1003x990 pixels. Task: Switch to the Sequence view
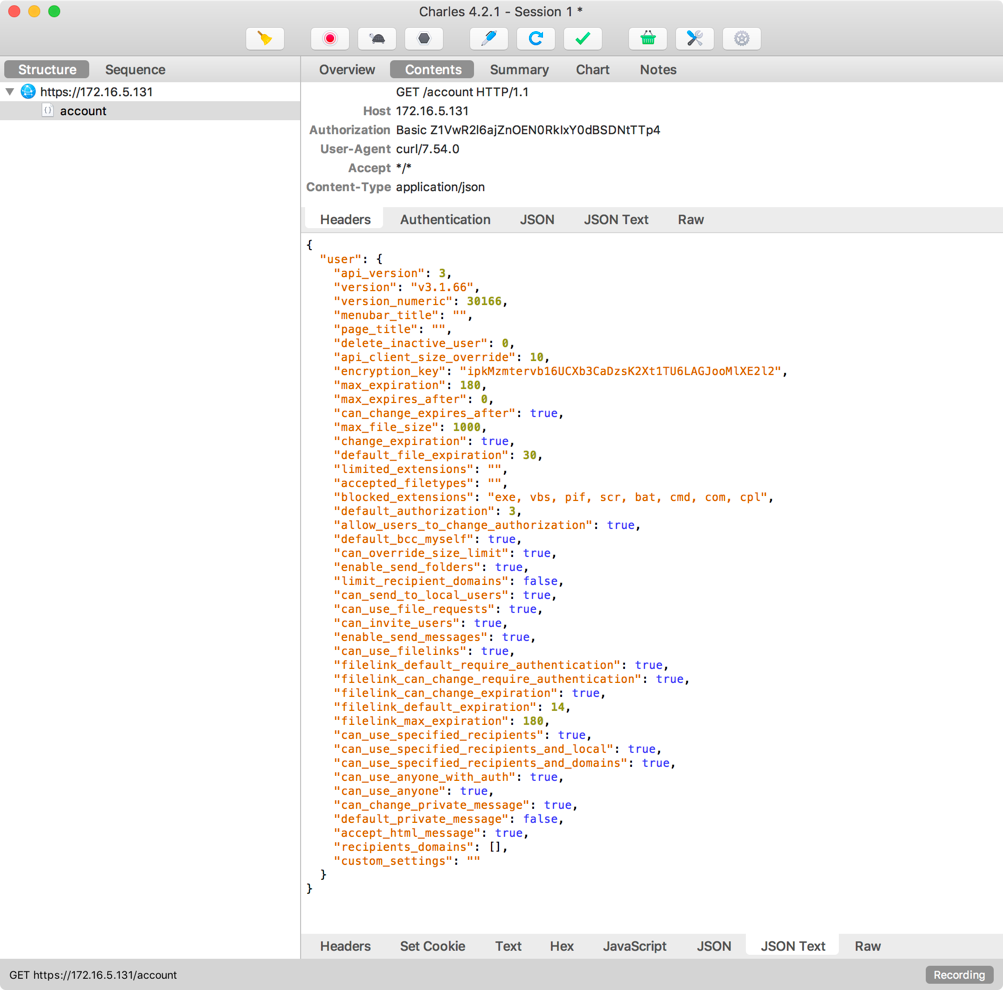pos(135,70)
